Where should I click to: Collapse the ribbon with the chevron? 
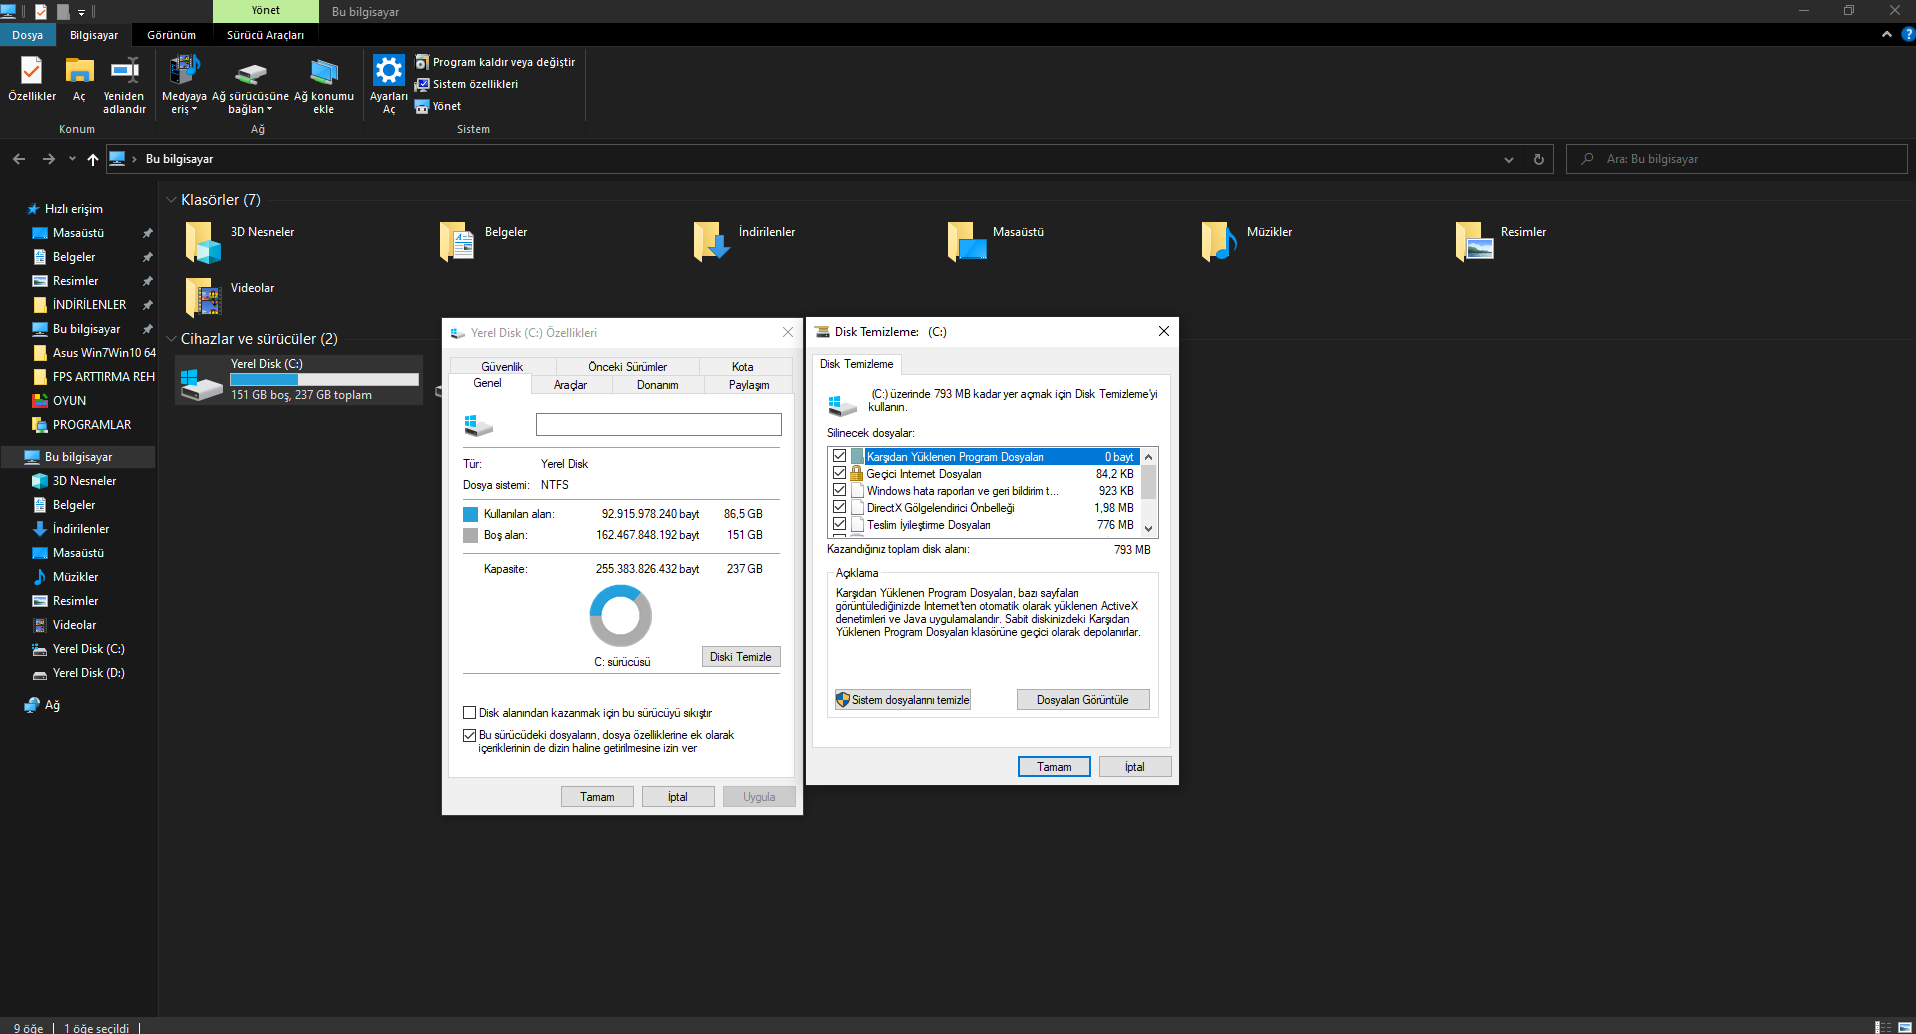pyautogui.click(x=1887, y=34)
